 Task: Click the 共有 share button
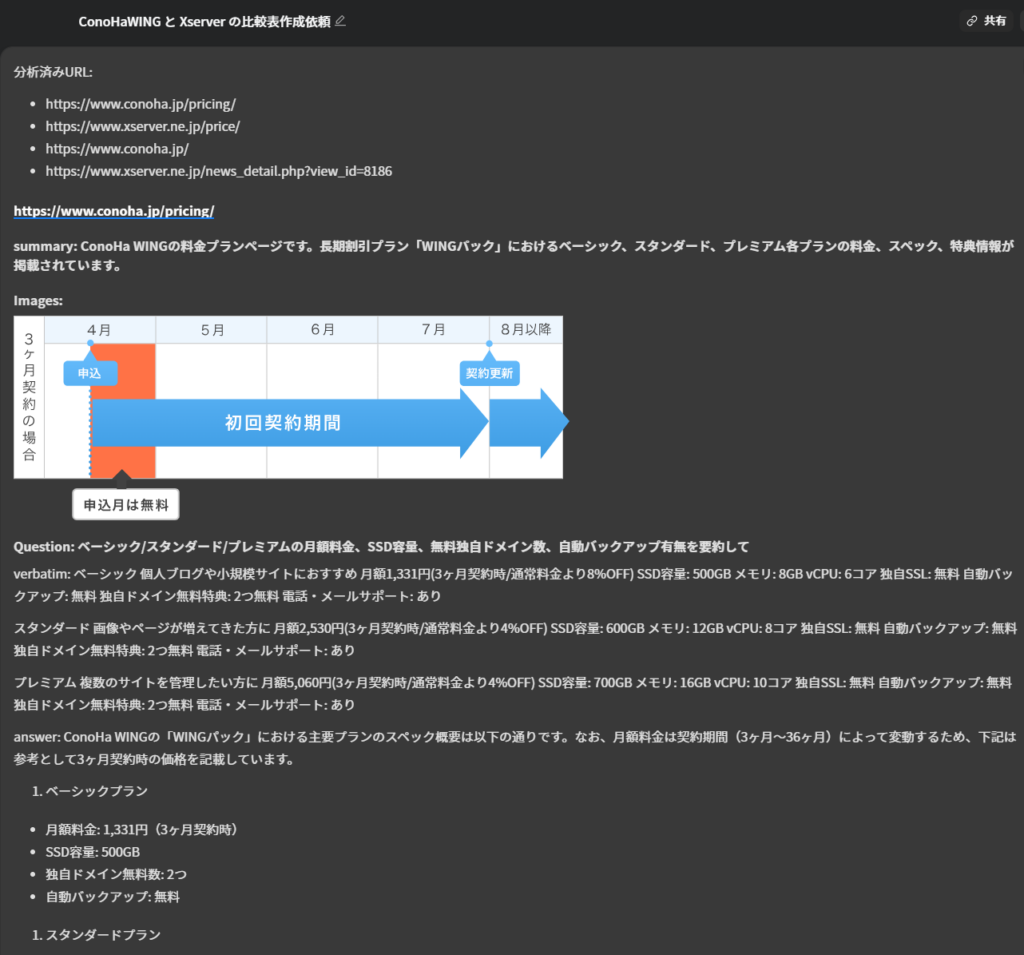click(987, 21)
